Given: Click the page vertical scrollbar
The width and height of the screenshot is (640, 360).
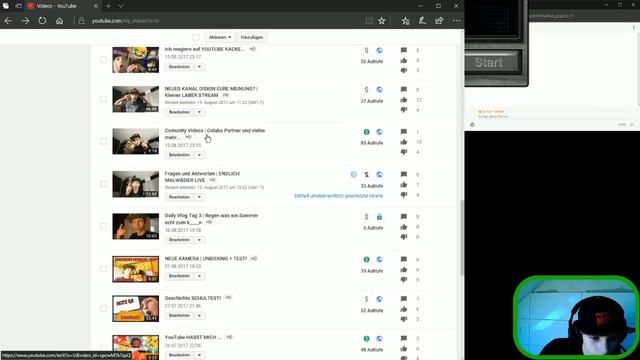Looking at the screenshot, I should click(462, 238).
